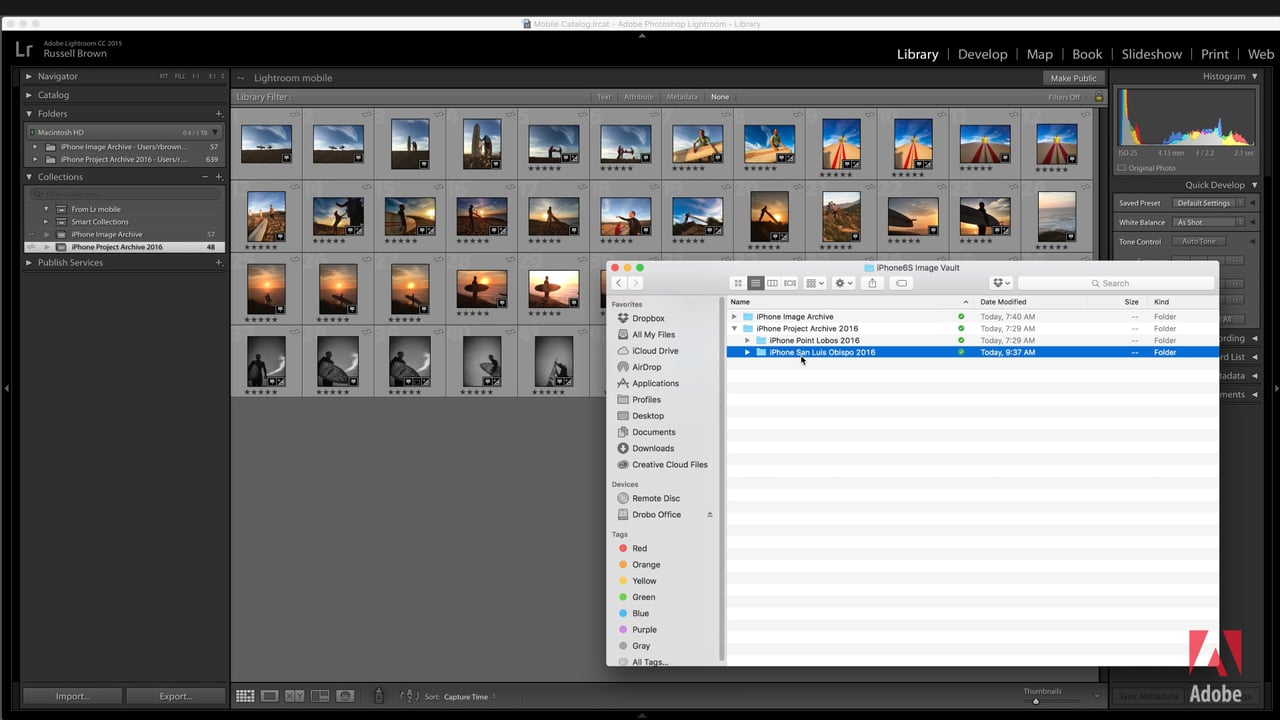Expand the Publish Services panel
This screenshot has width=1280, height=720.
pos(29,263)
